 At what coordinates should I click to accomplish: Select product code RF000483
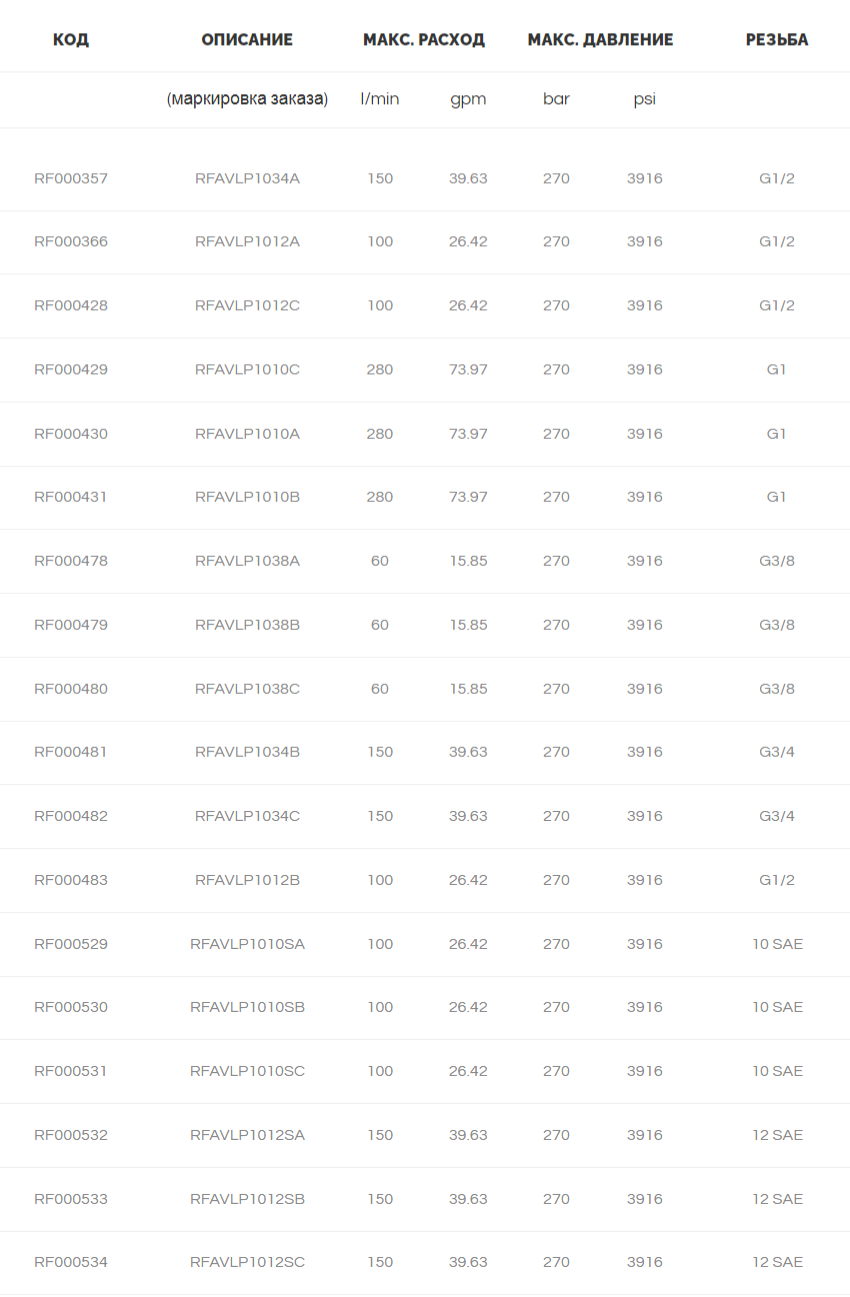click(71, 880)
